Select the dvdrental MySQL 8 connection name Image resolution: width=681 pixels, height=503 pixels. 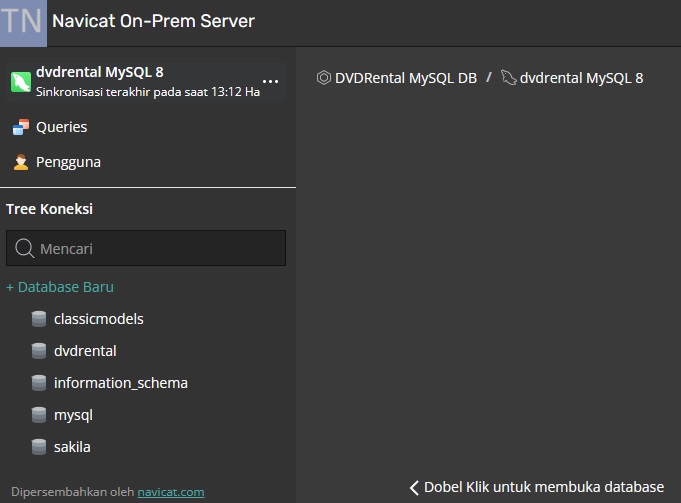pos(99,72)
